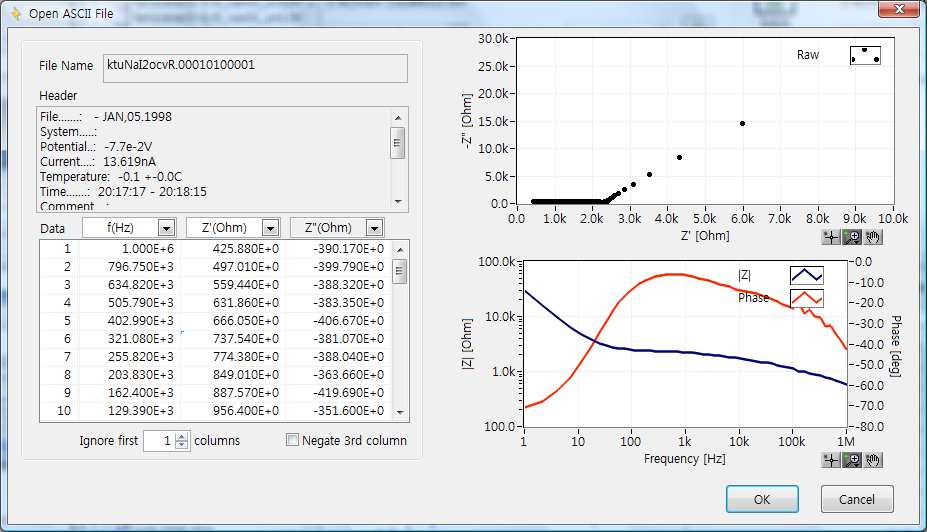Click the Phase red line legend swatch
Screen dimensions: 927x532
pyautogui.click(x=806, y=298)
